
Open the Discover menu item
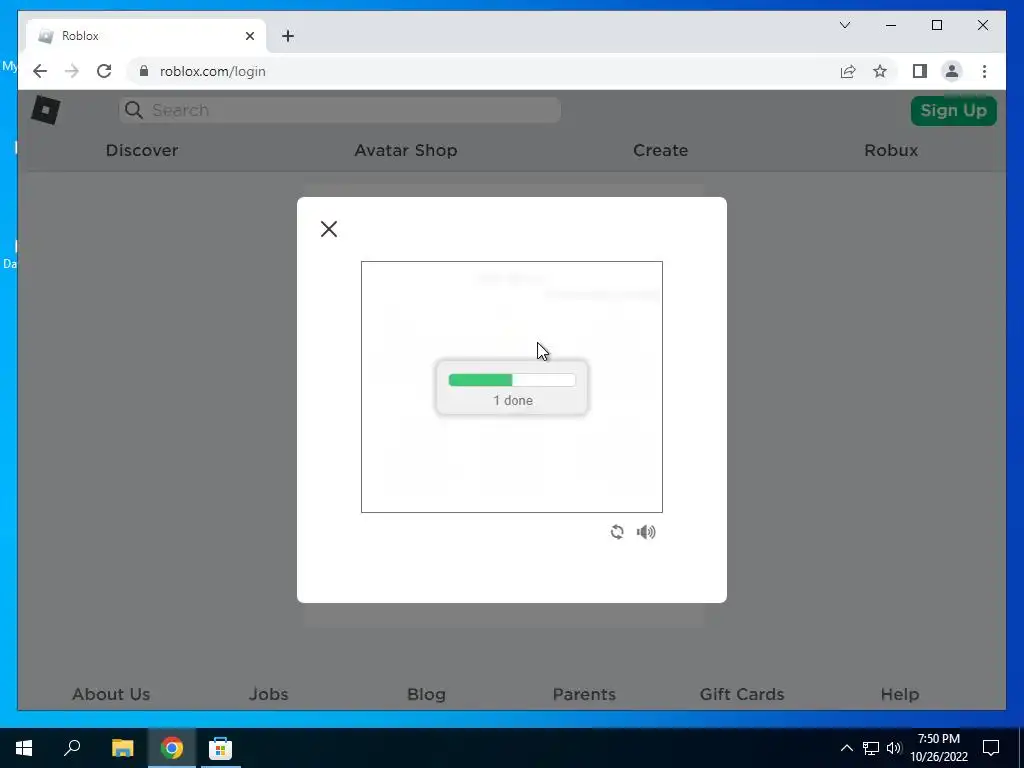(x=142, y=150)
